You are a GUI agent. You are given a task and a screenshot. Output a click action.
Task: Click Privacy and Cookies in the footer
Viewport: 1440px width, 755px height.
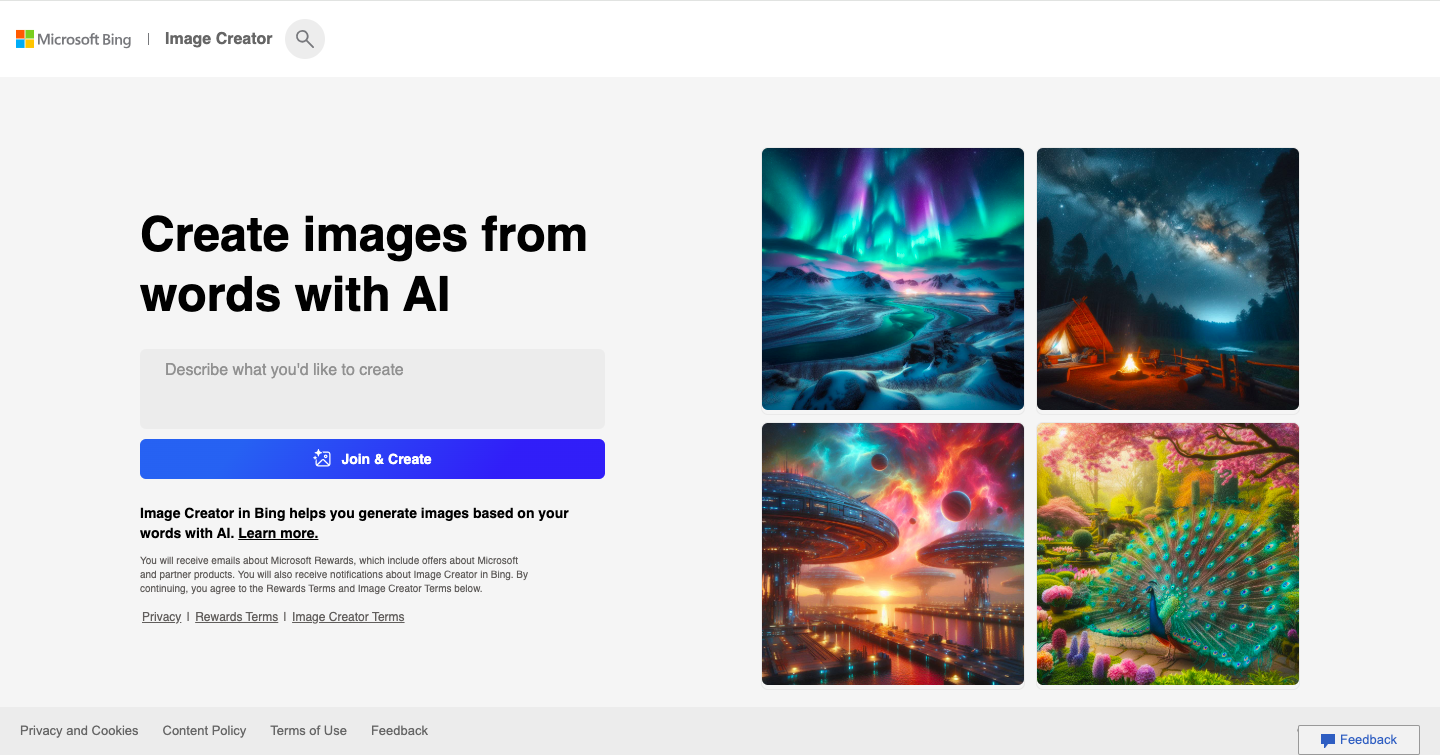(79, 730)
